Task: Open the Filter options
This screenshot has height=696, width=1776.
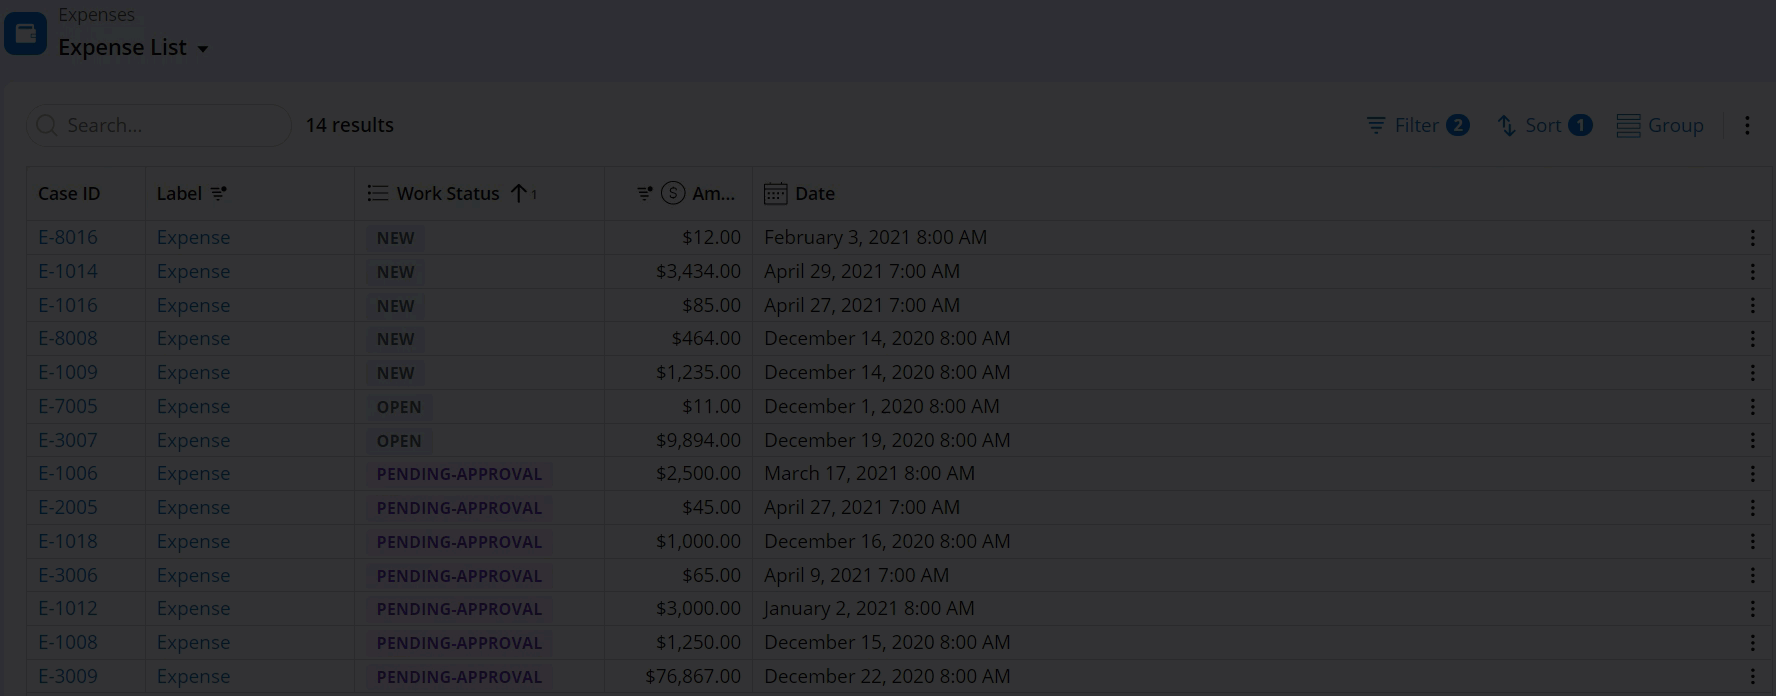Action: pos(1417,126)
